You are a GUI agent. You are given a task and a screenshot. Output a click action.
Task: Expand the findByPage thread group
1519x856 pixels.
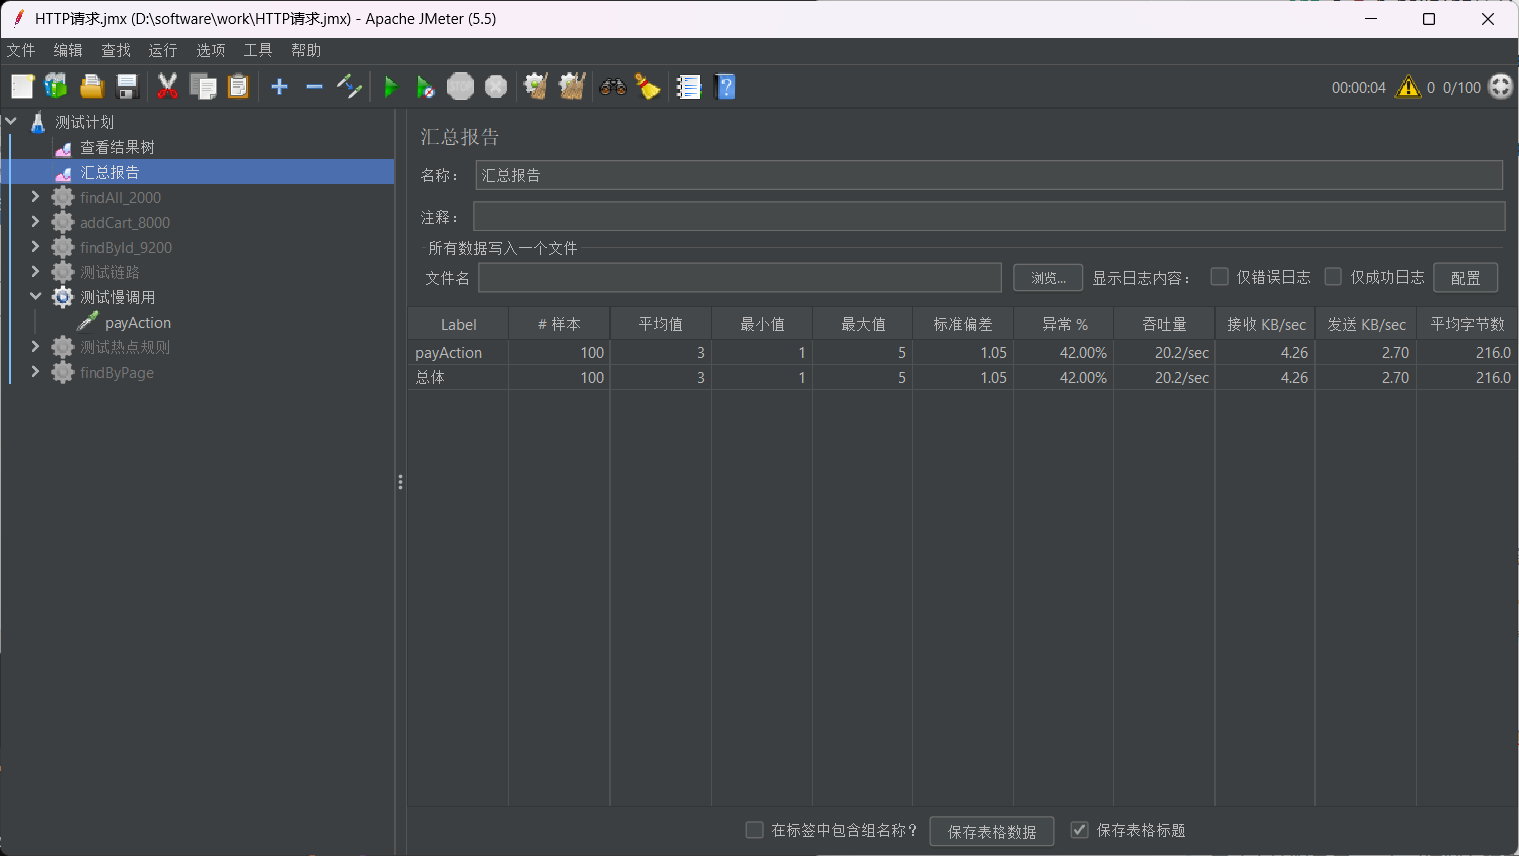point(35,372)
